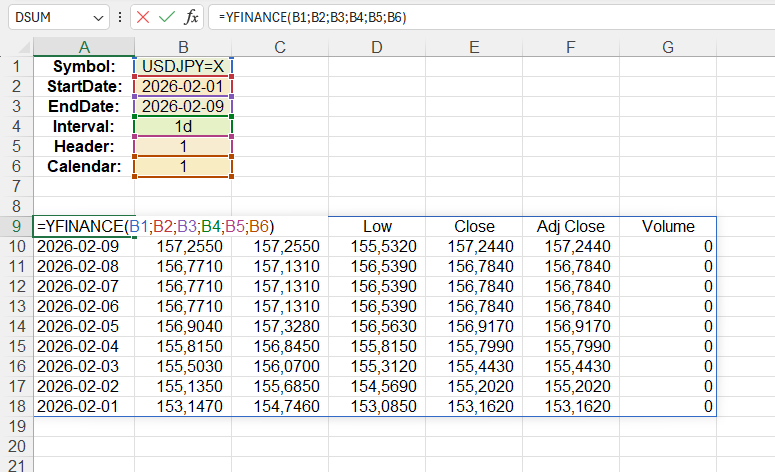The image size is (775, 472).
Task: Click the Symbol: label cell
Action: [84, 66]
